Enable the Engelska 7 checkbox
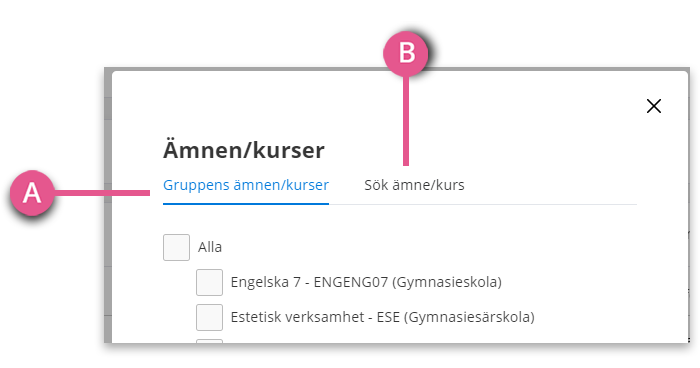The height and width of the screenshot is (368, 700). click(209, 282)
